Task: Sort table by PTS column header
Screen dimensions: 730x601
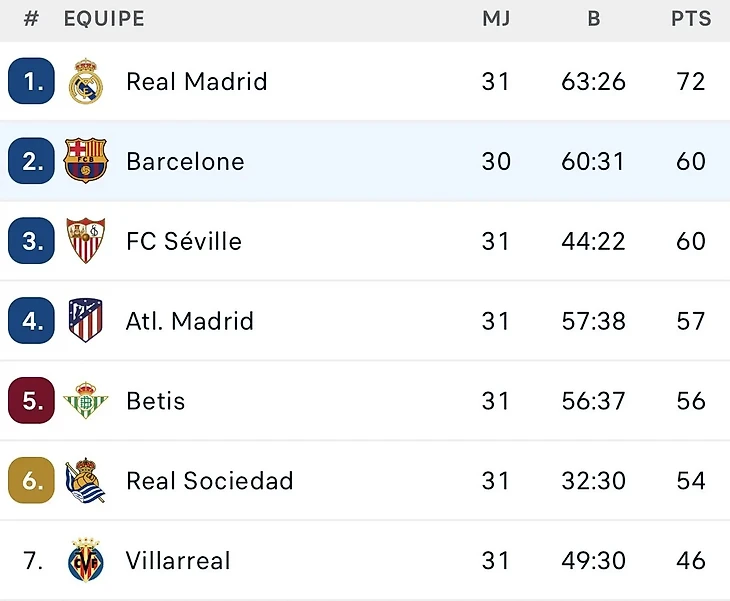Action: 691,19
